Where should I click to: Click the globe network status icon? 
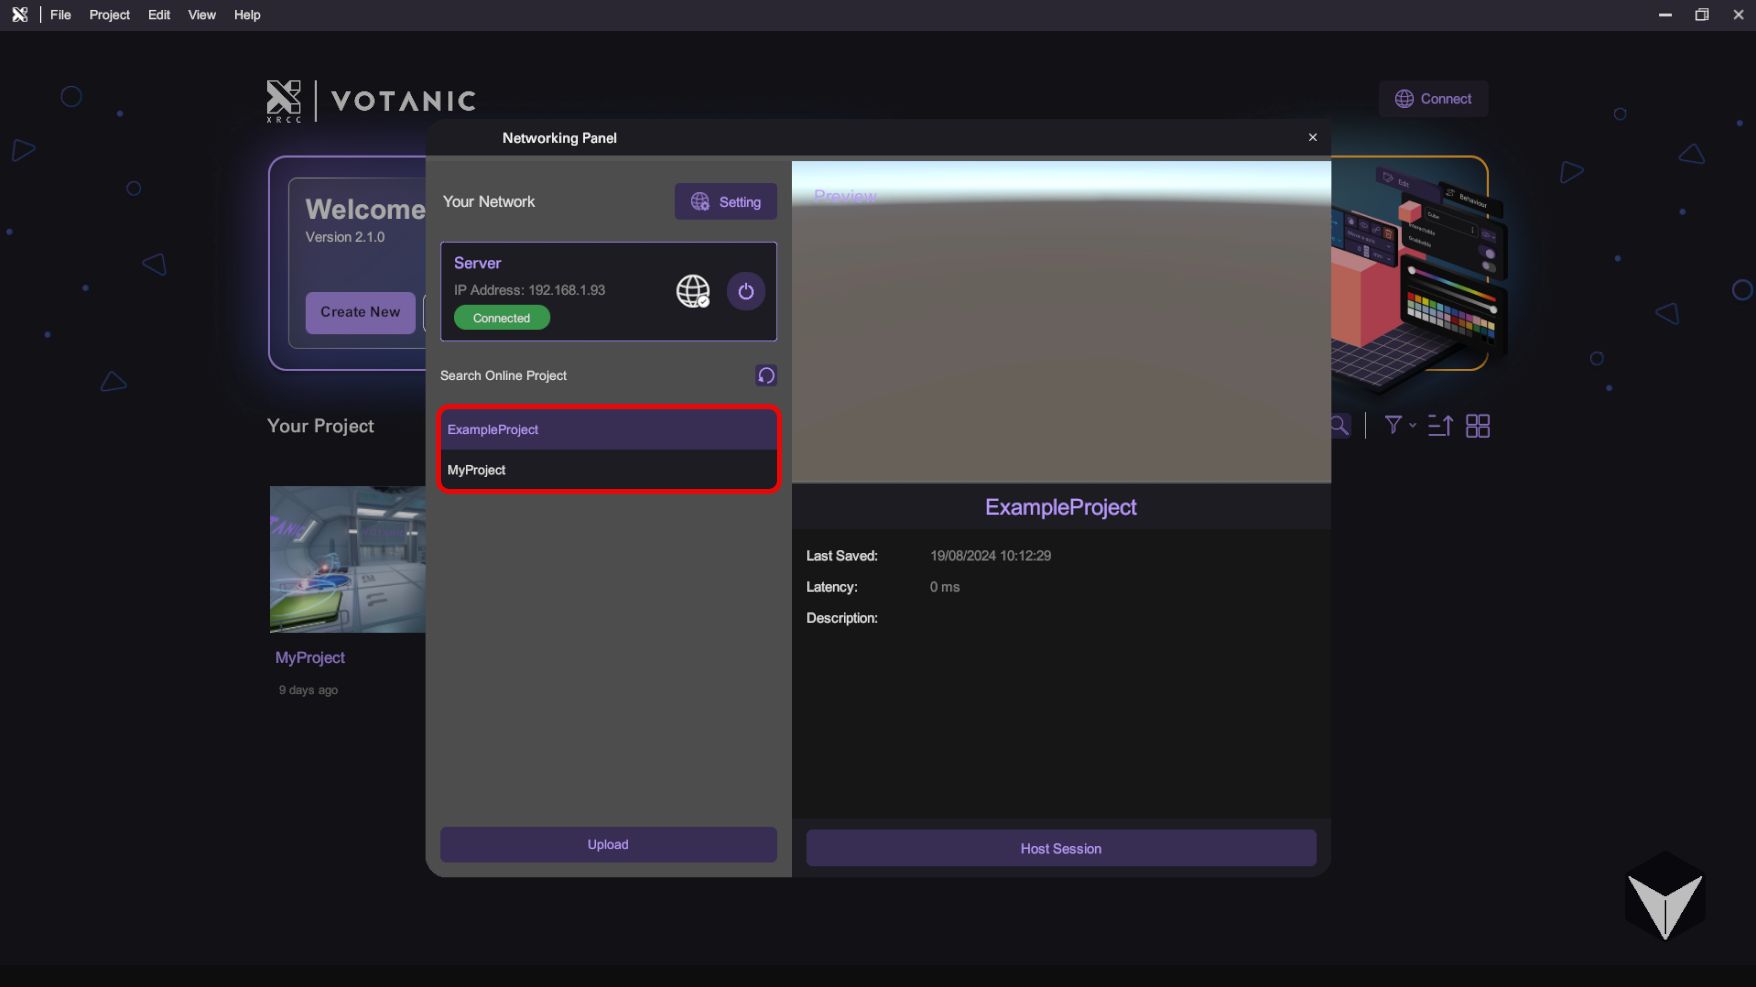coord(692,291)
